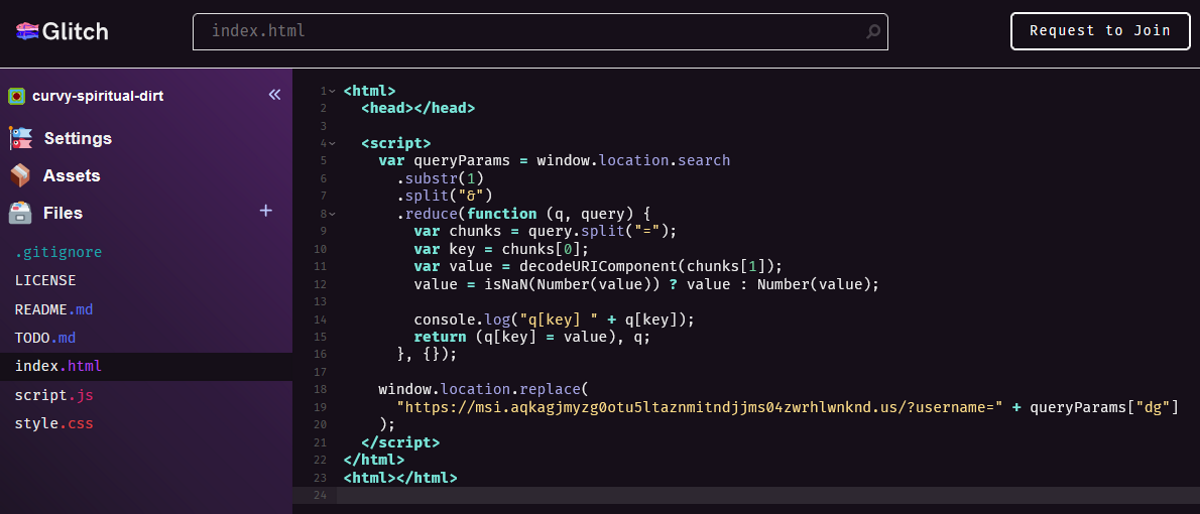
Task: Focus the index.html search field
Action: tap(540, 31)
